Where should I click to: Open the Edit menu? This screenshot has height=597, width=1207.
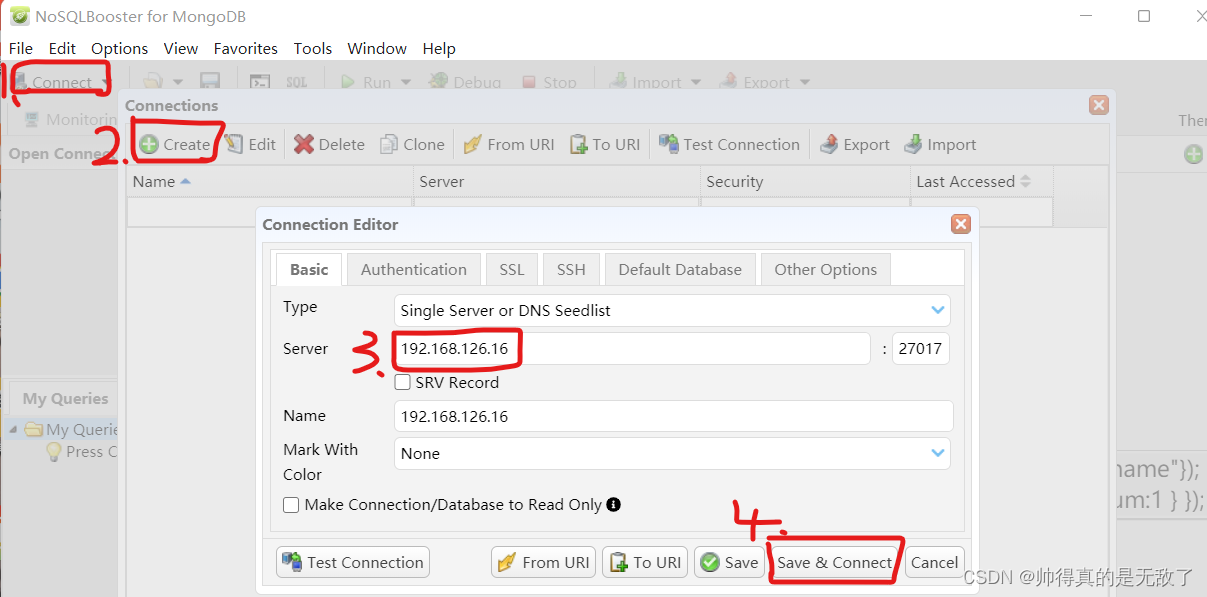pos(62,48)
